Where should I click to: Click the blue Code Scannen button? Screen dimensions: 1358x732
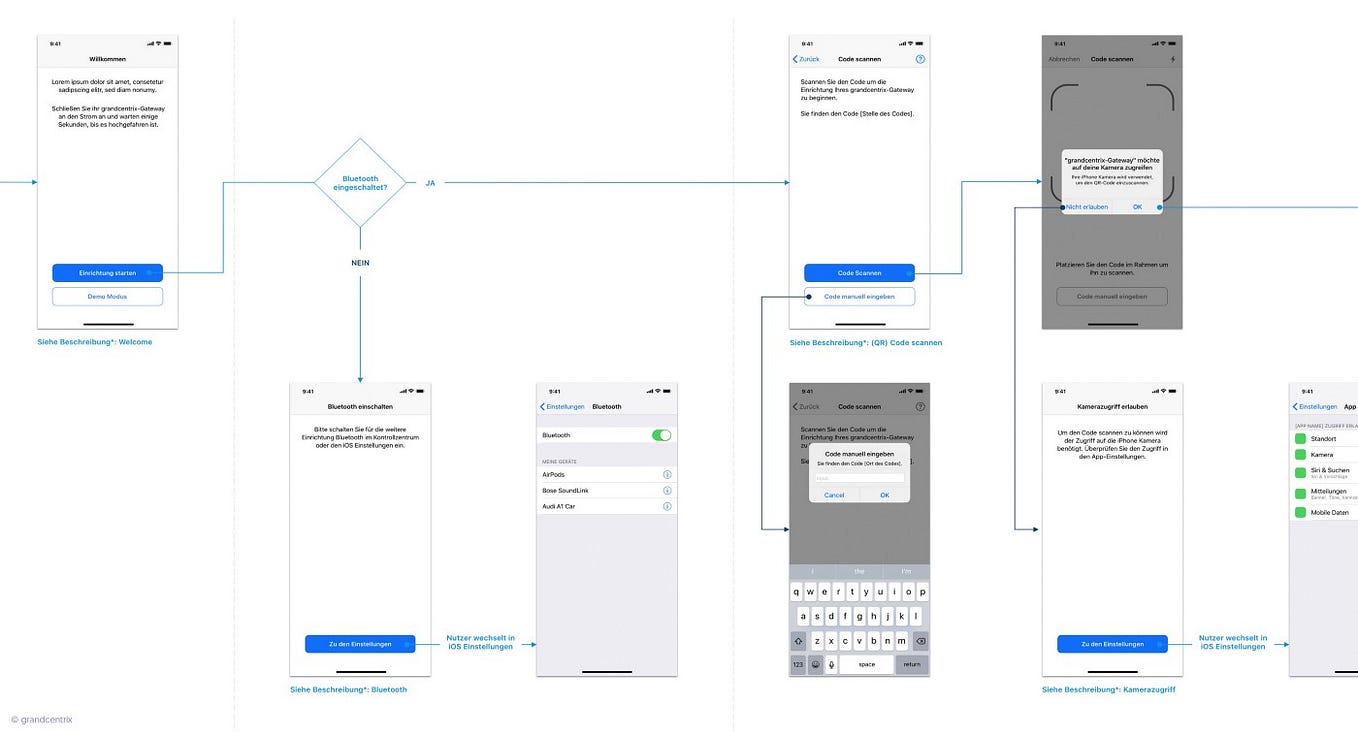click(x=859, y=272)
